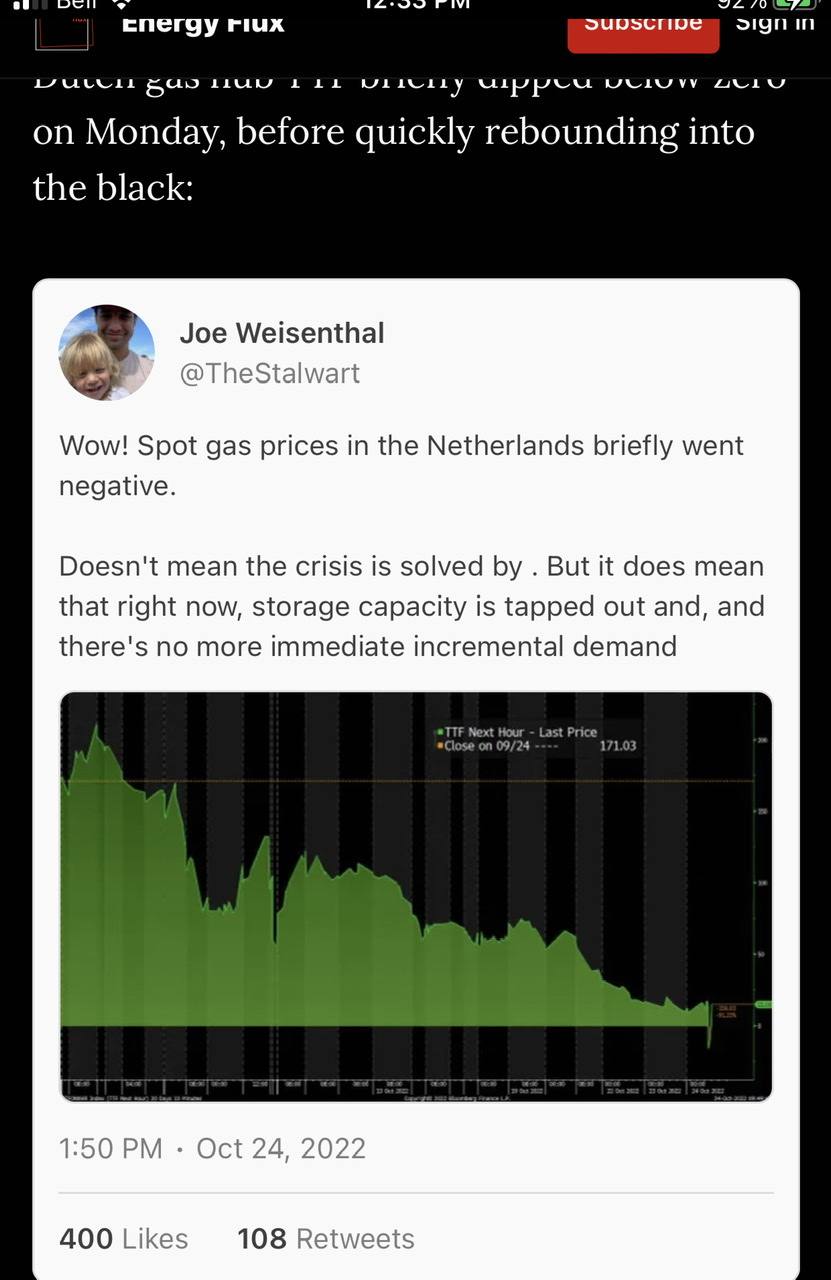Click the Joe Weisenthal author name
Viewport: 831px width, 1280px height.
282,333
